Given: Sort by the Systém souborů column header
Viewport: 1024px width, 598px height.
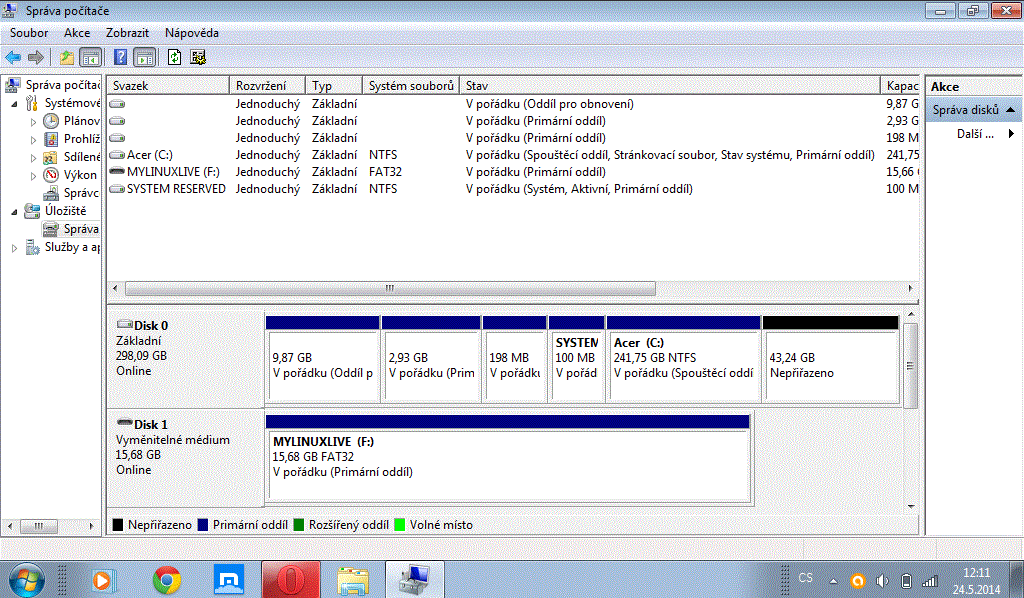Looking at the screenshot, I should coord(411,86).
